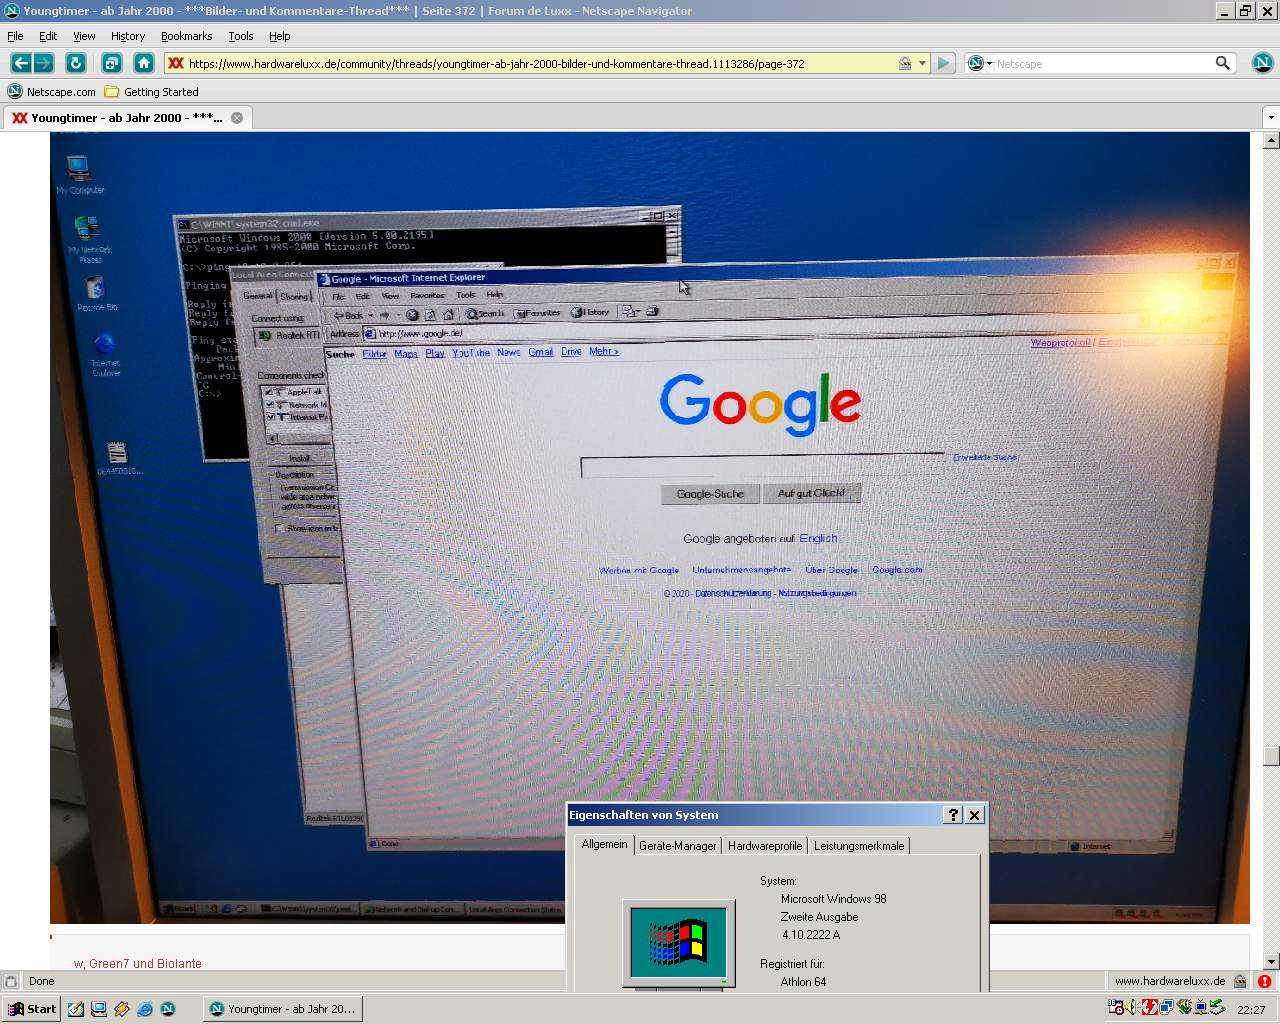
Task: Select the Youngtimer - ab Jahr 2000 tab
Action: [x=127, y=117]
